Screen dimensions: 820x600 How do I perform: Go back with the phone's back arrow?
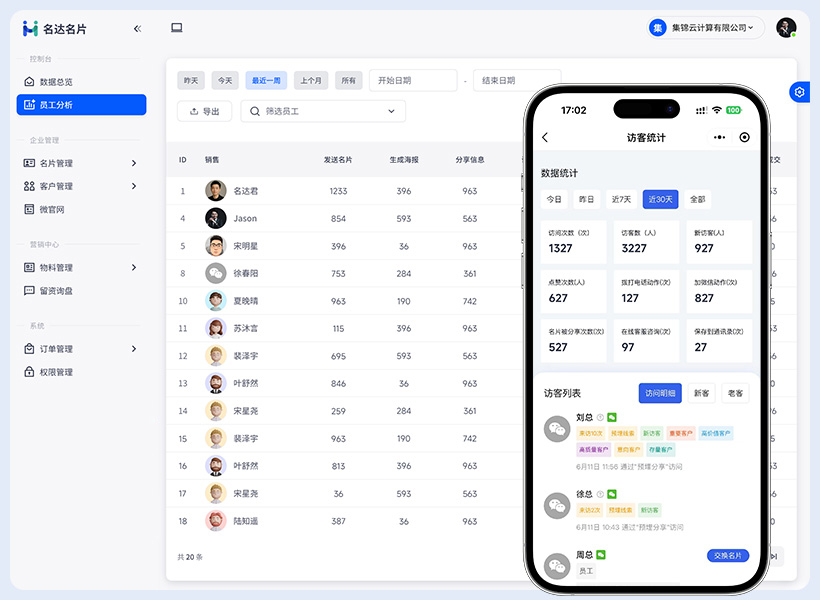pos(545,137)
